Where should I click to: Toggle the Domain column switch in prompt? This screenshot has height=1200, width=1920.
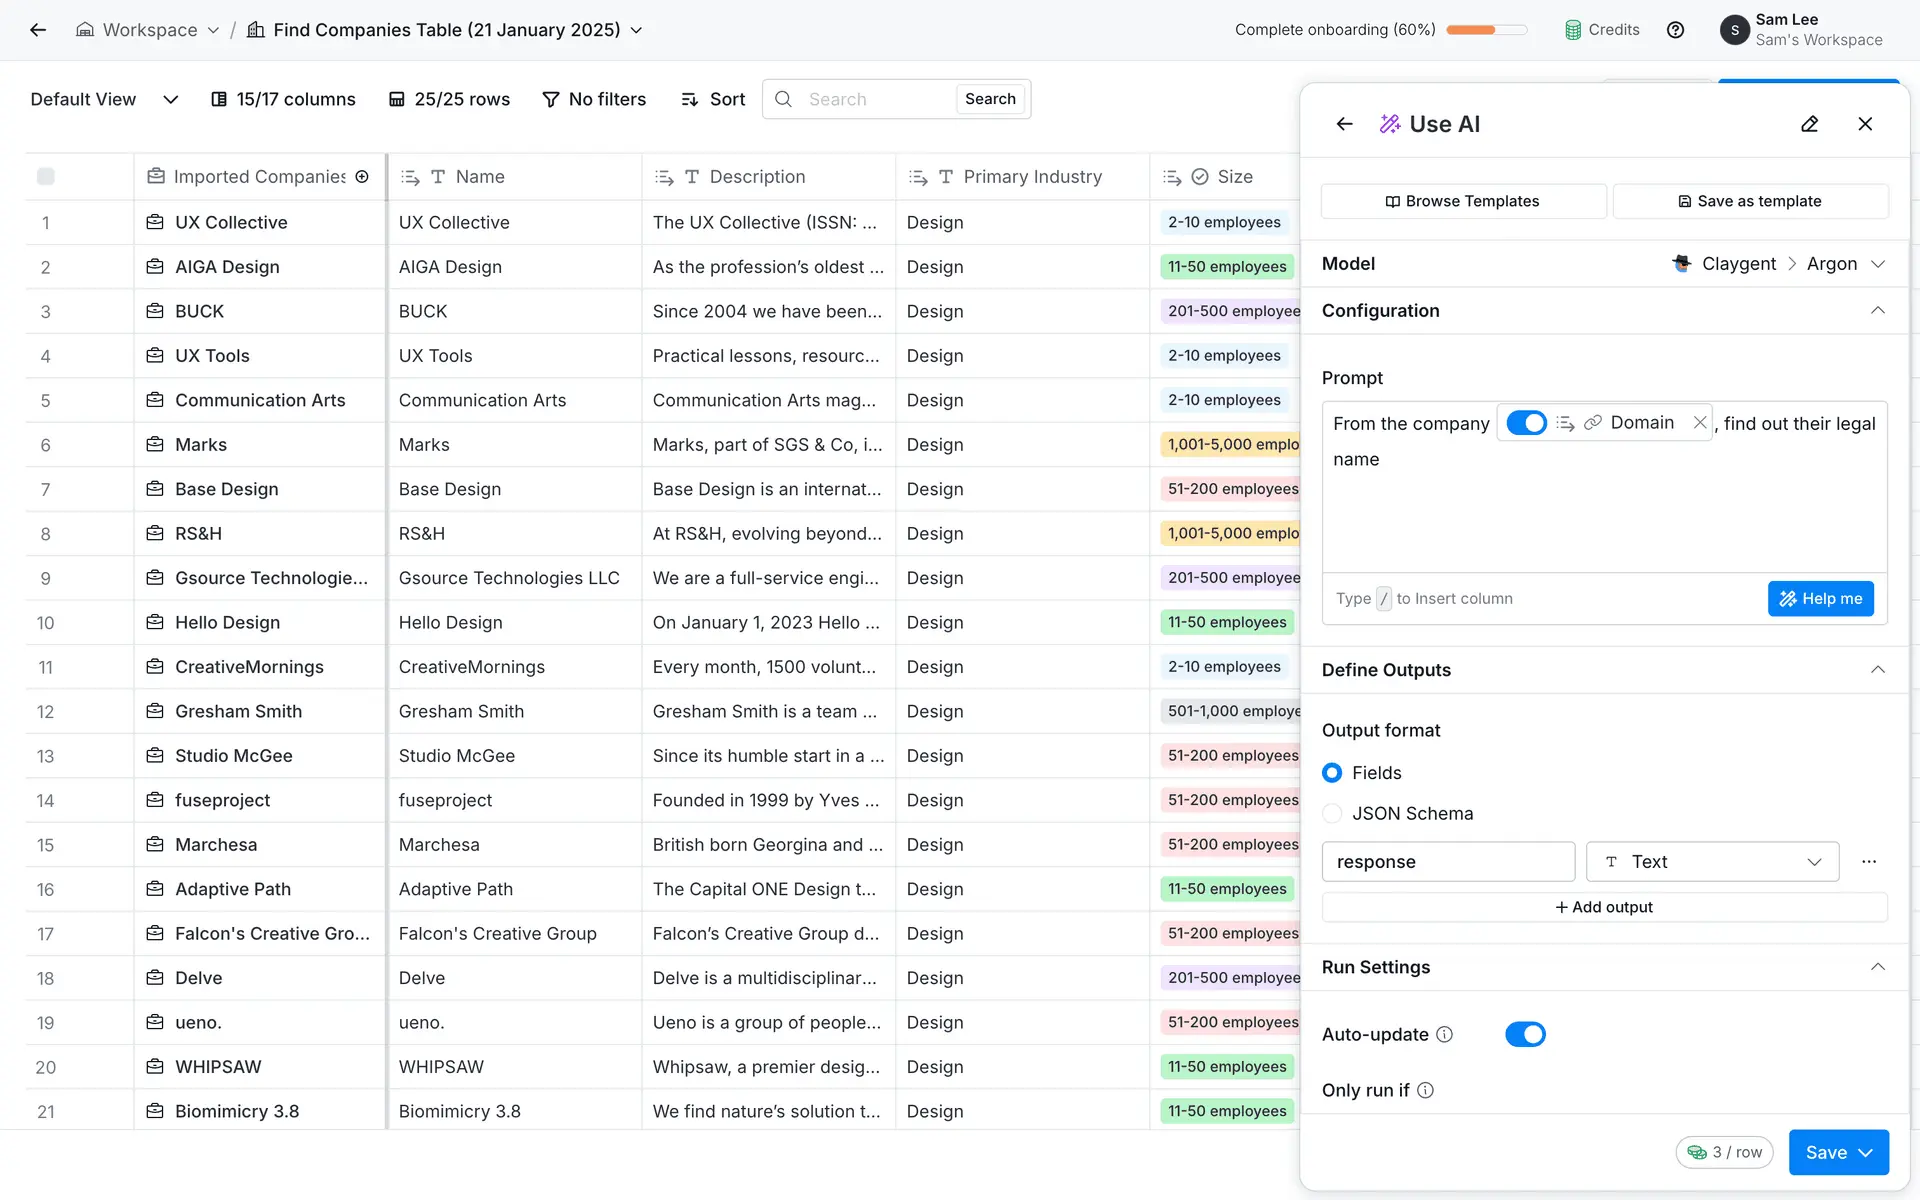point(1526,423)
